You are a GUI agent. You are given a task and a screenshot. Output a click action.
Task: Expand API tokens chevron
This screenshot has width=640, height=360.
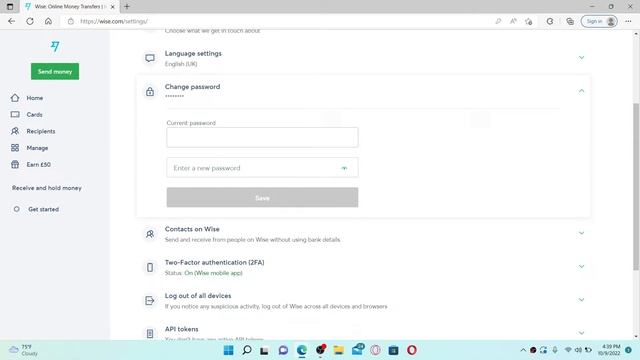click(582, 333)
